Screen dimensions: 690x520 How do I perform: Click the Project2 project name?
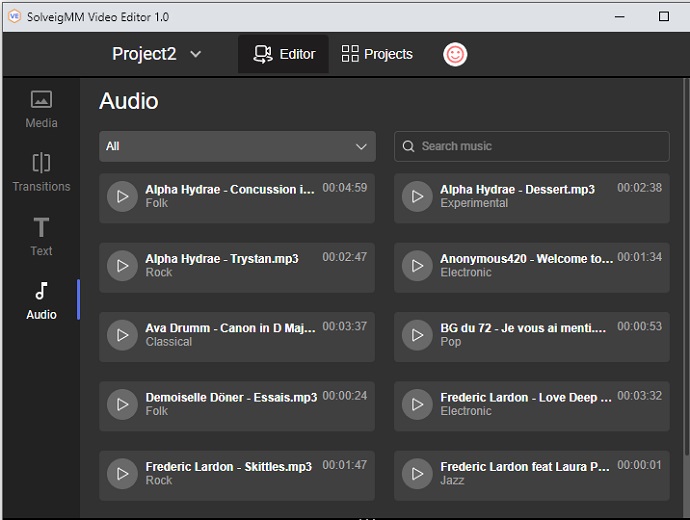[144, 54]
